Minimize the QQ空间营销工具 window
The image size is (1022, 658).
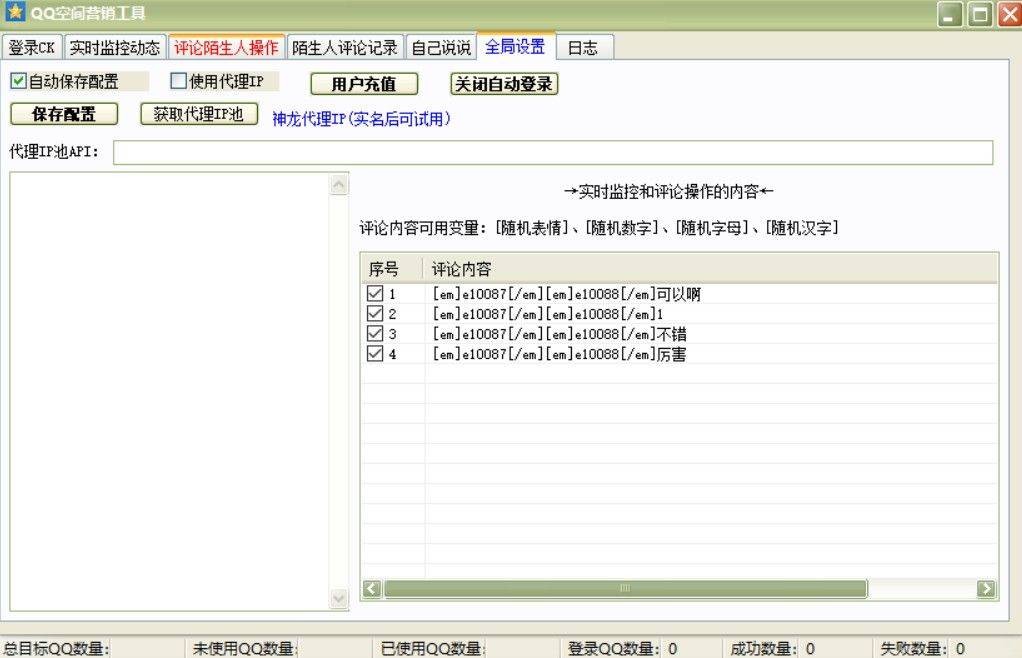(x=950, y=14)
